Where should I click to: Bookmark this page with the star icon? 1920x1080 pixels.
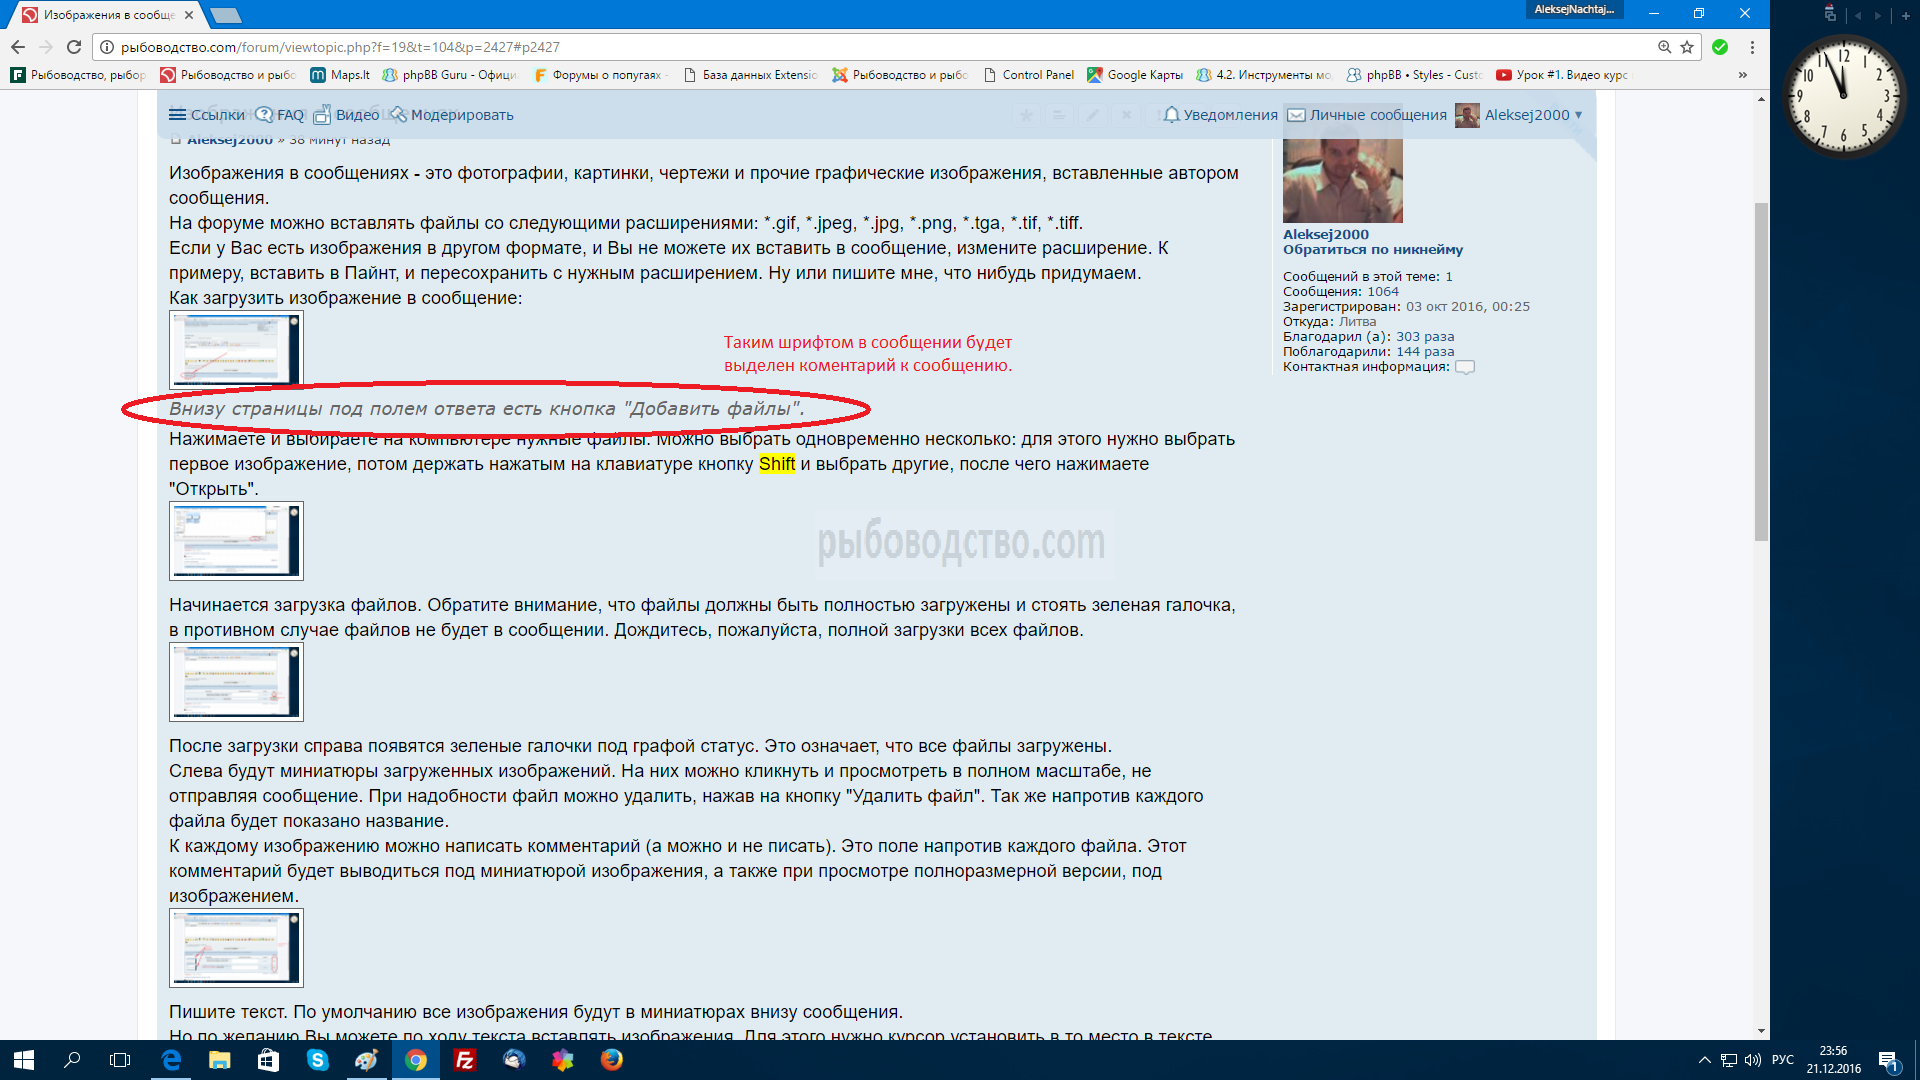pos(1687,47)
